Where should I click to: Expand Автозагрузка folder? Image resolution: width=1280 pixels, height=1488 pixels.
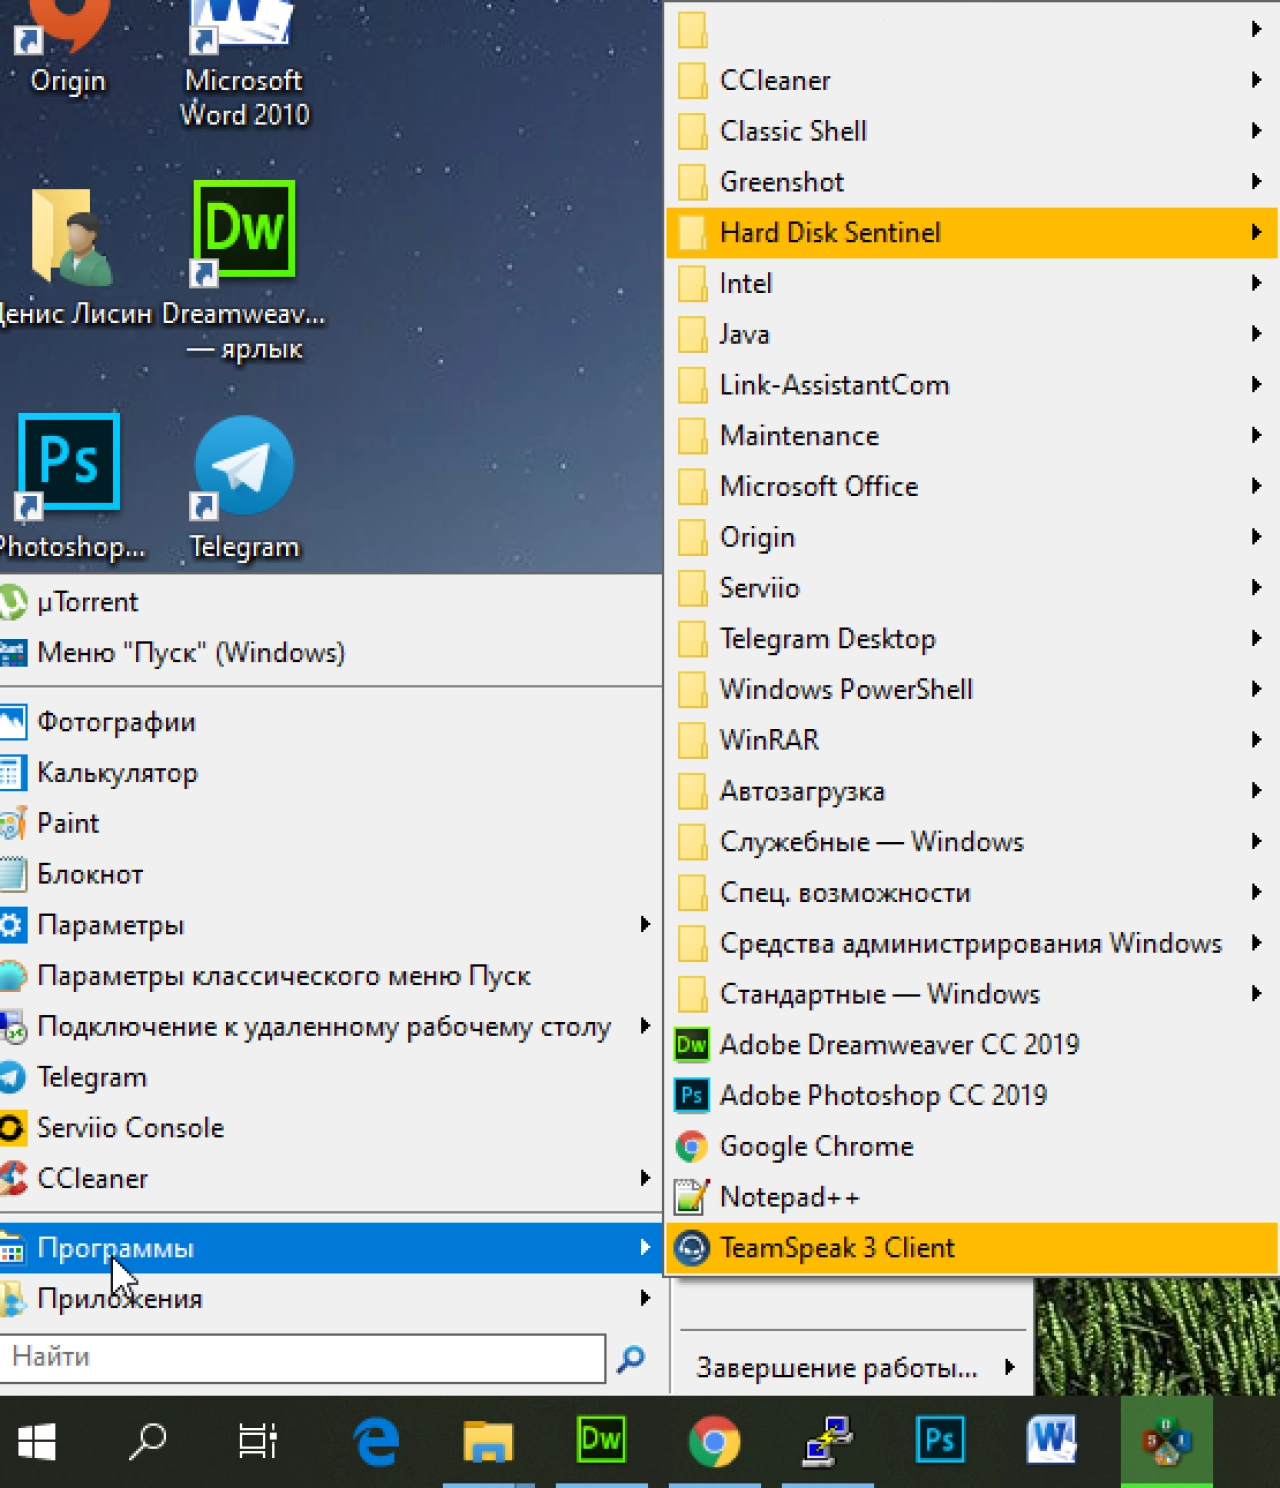(972, 791)
